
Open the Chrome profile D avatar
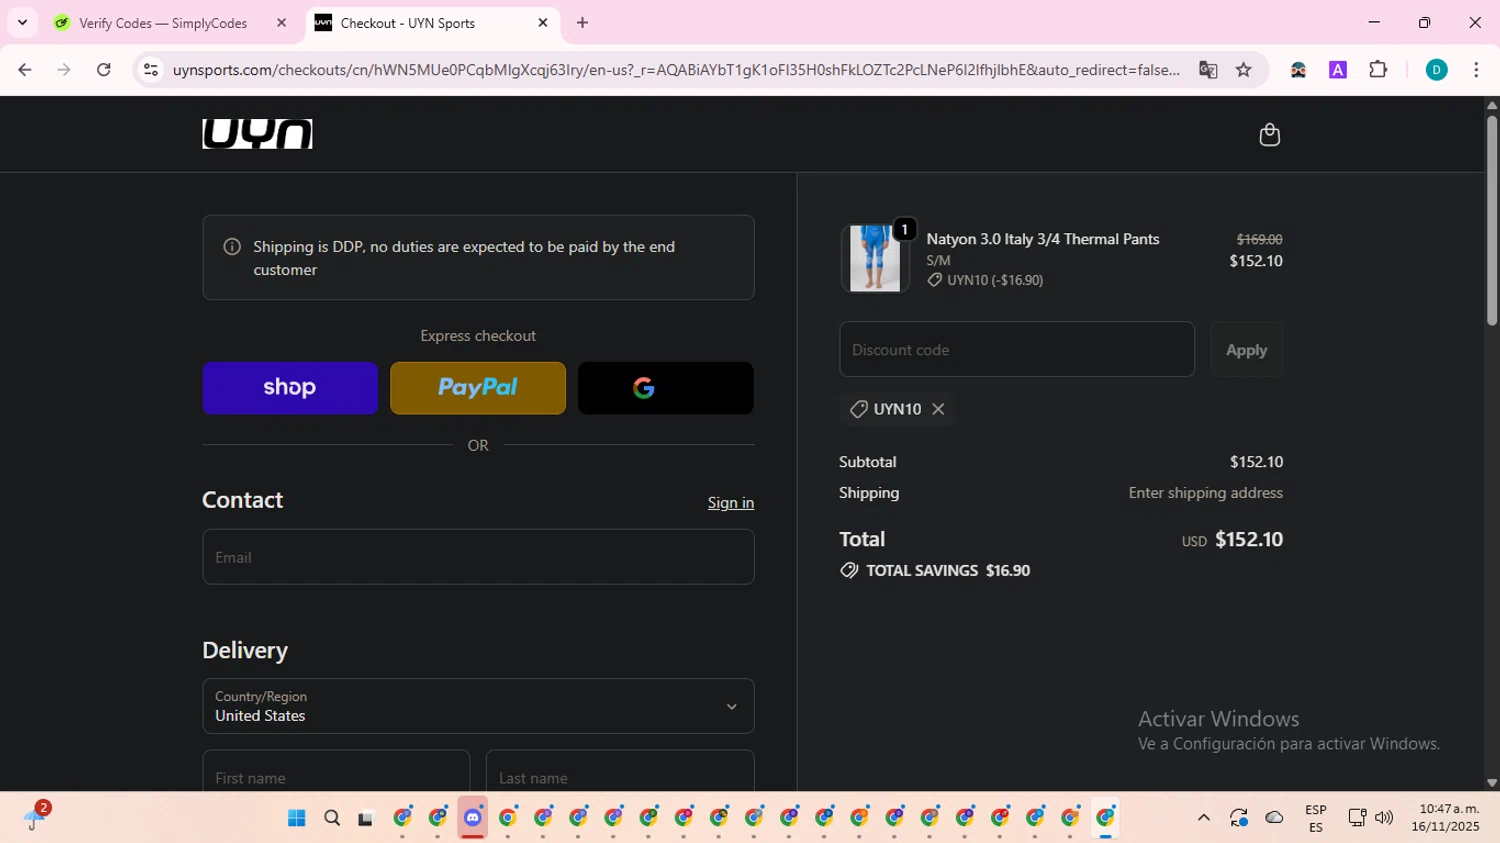(1436, 70)
